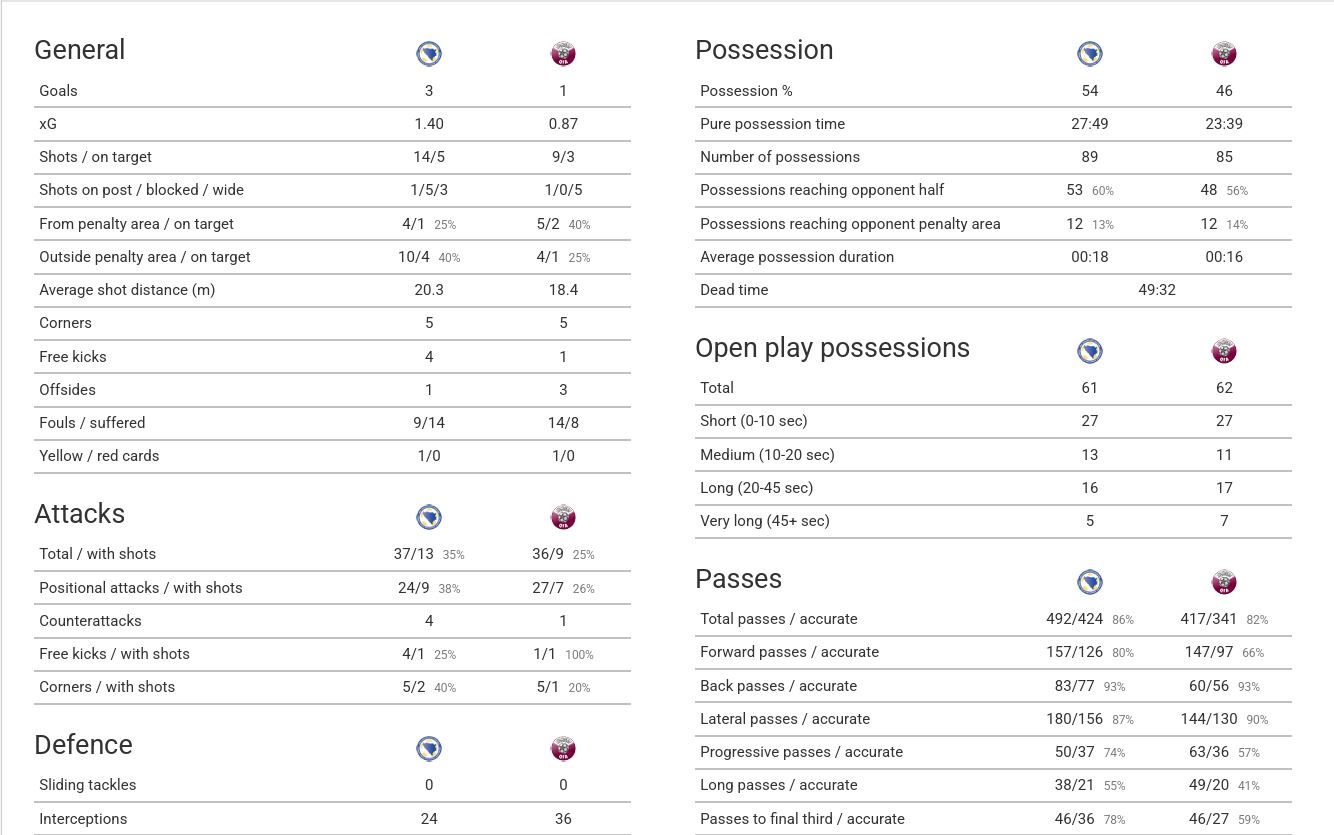Click Qatar crest icon in General header

563,53
